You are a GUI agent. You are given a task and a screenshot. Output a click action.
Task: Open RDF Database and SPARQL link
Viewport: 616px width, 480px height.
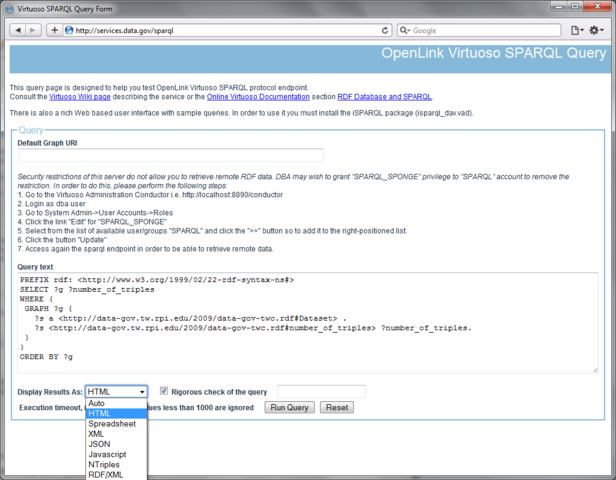coord(384,97)
